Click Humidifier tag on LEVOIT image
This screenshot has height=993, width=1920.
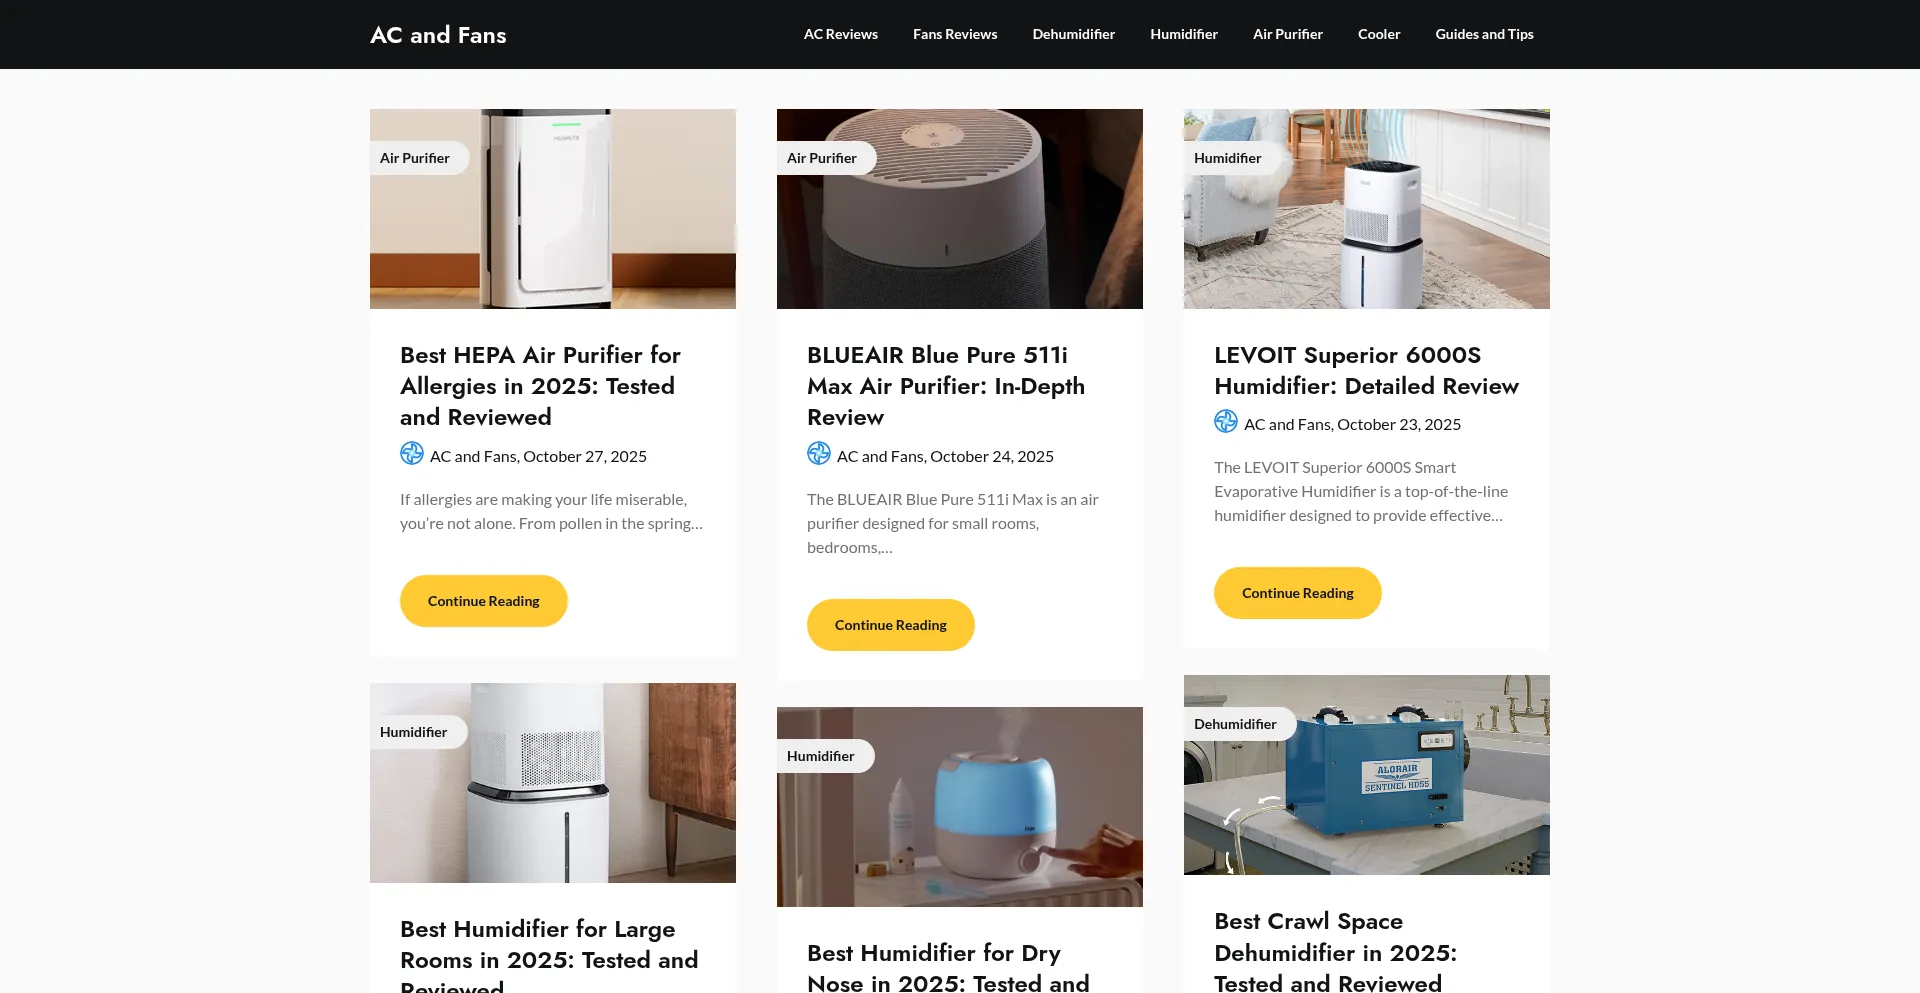point(1228,158)
